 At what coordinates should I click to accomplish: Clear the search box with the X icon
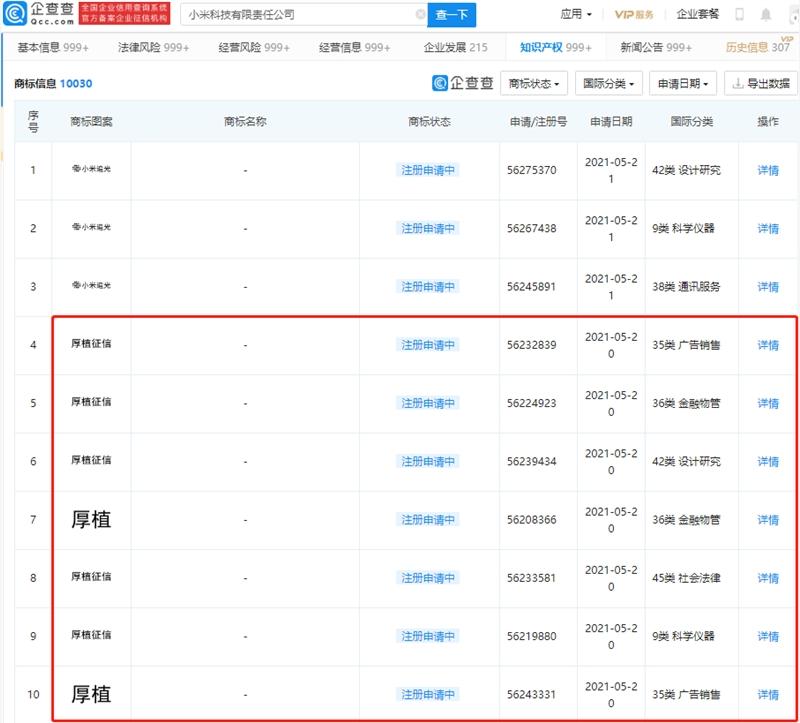pyautogui.click(x=419, y=15)
